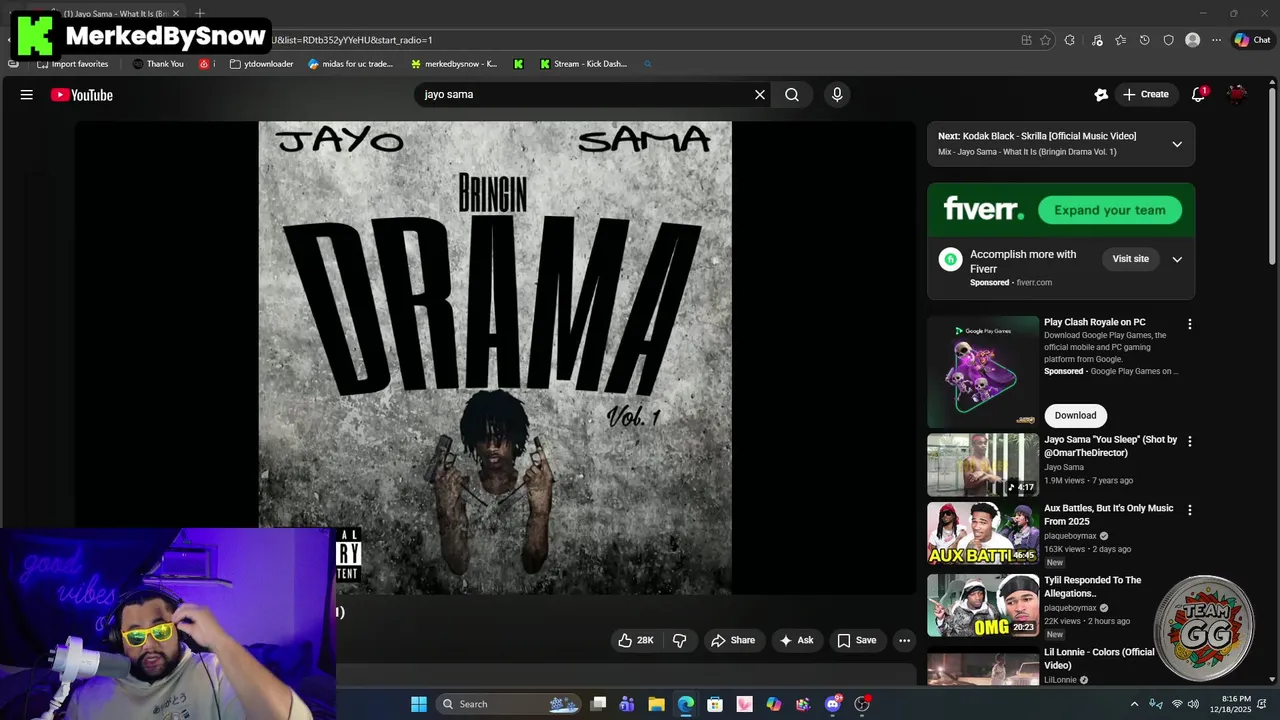Open browser essentials shield icon

[1168, 40]
